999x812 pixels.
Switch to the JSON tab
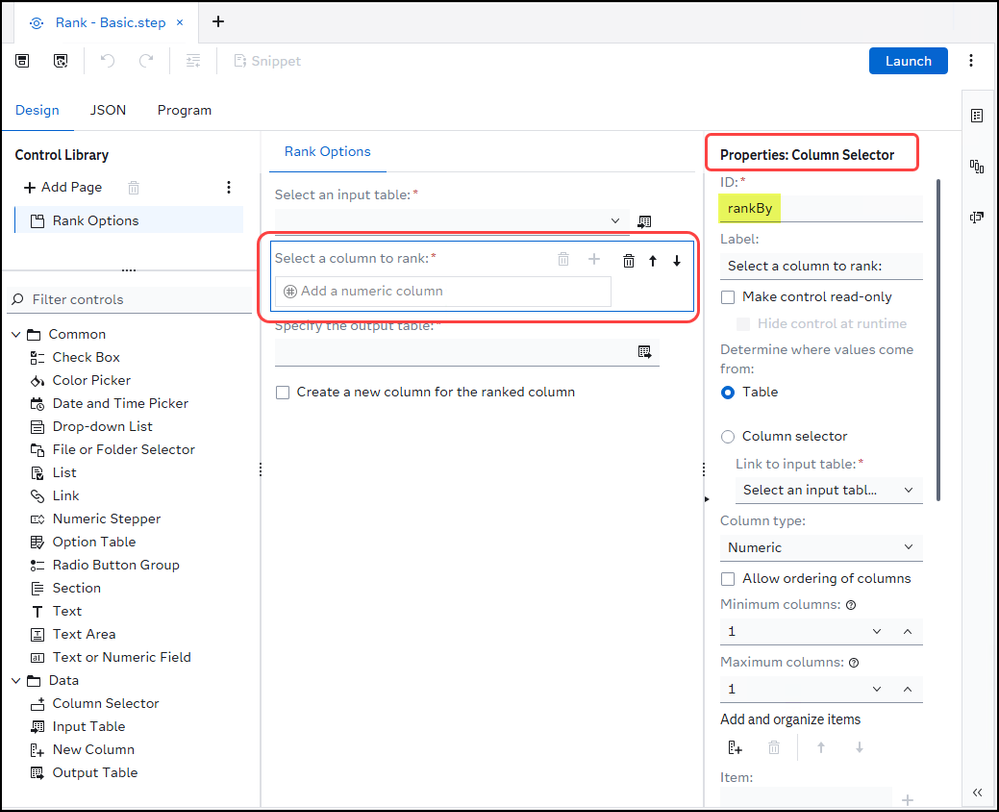tap(108, 110)
